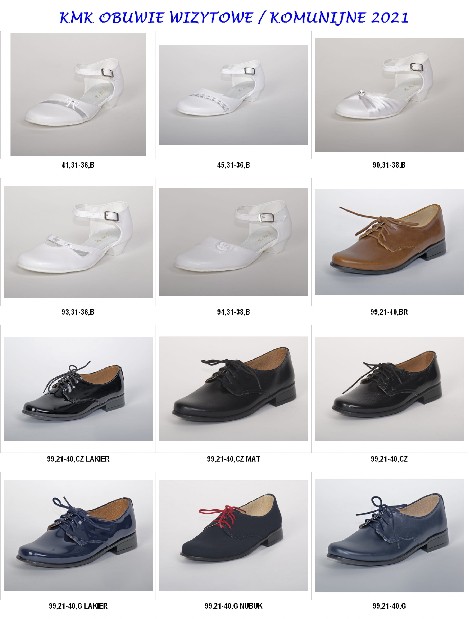Image resolution: width=469 pixels, height=619 pixels.
Task: Select the nubuck shoe with red laces
Action: [x=233, y=536]
